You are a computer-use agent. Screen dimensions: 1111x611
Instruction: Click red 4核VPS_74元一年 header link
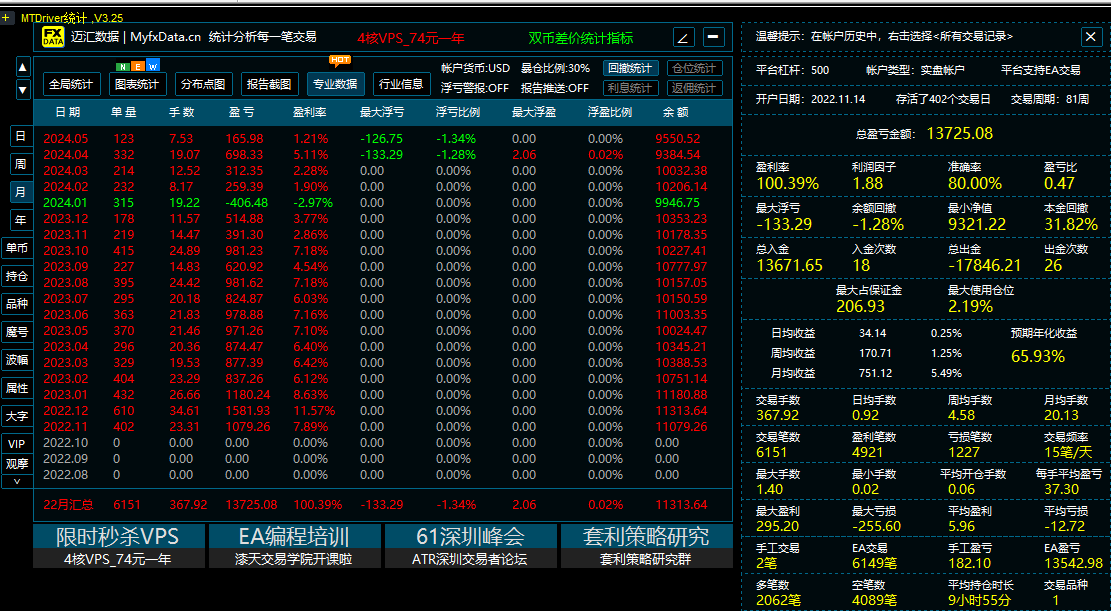click(x=411, y=38)
